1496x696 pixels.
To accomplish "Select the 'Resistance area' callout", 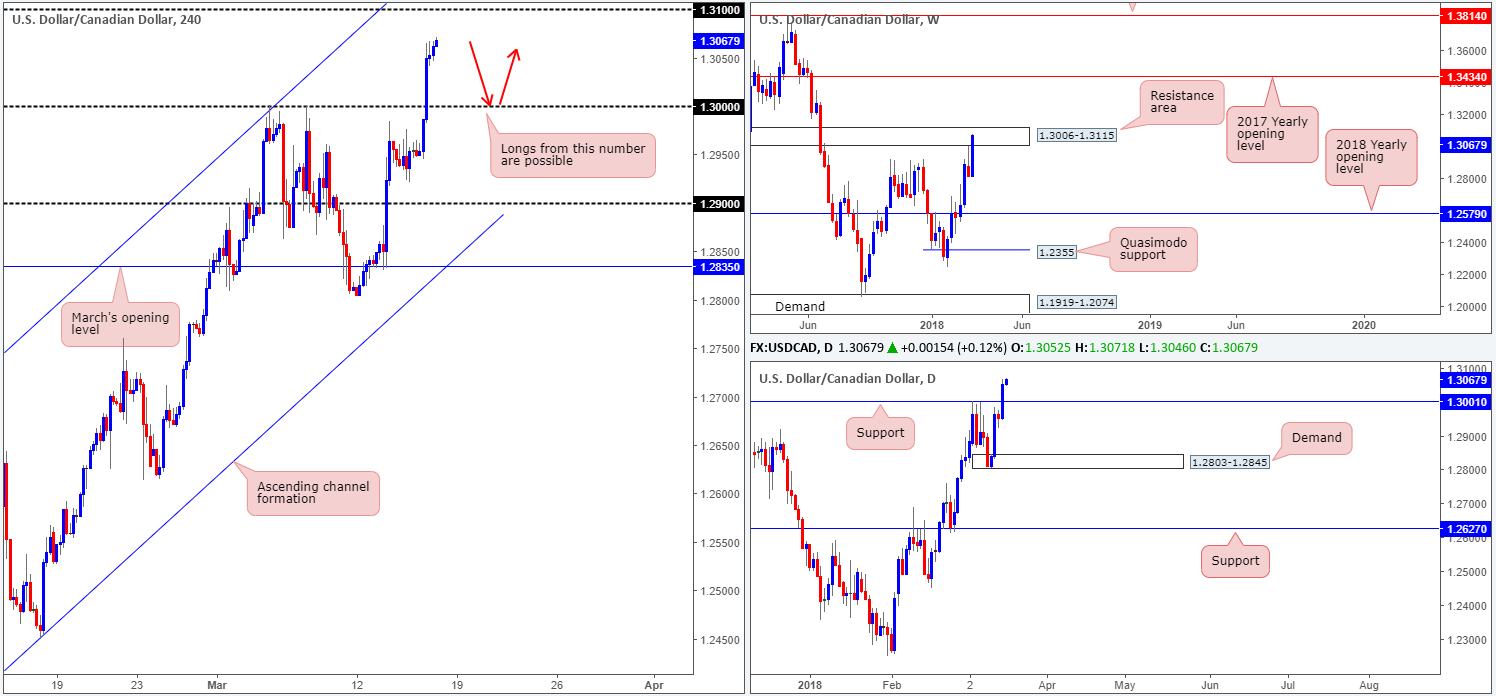I will [x=1182, y=103].
